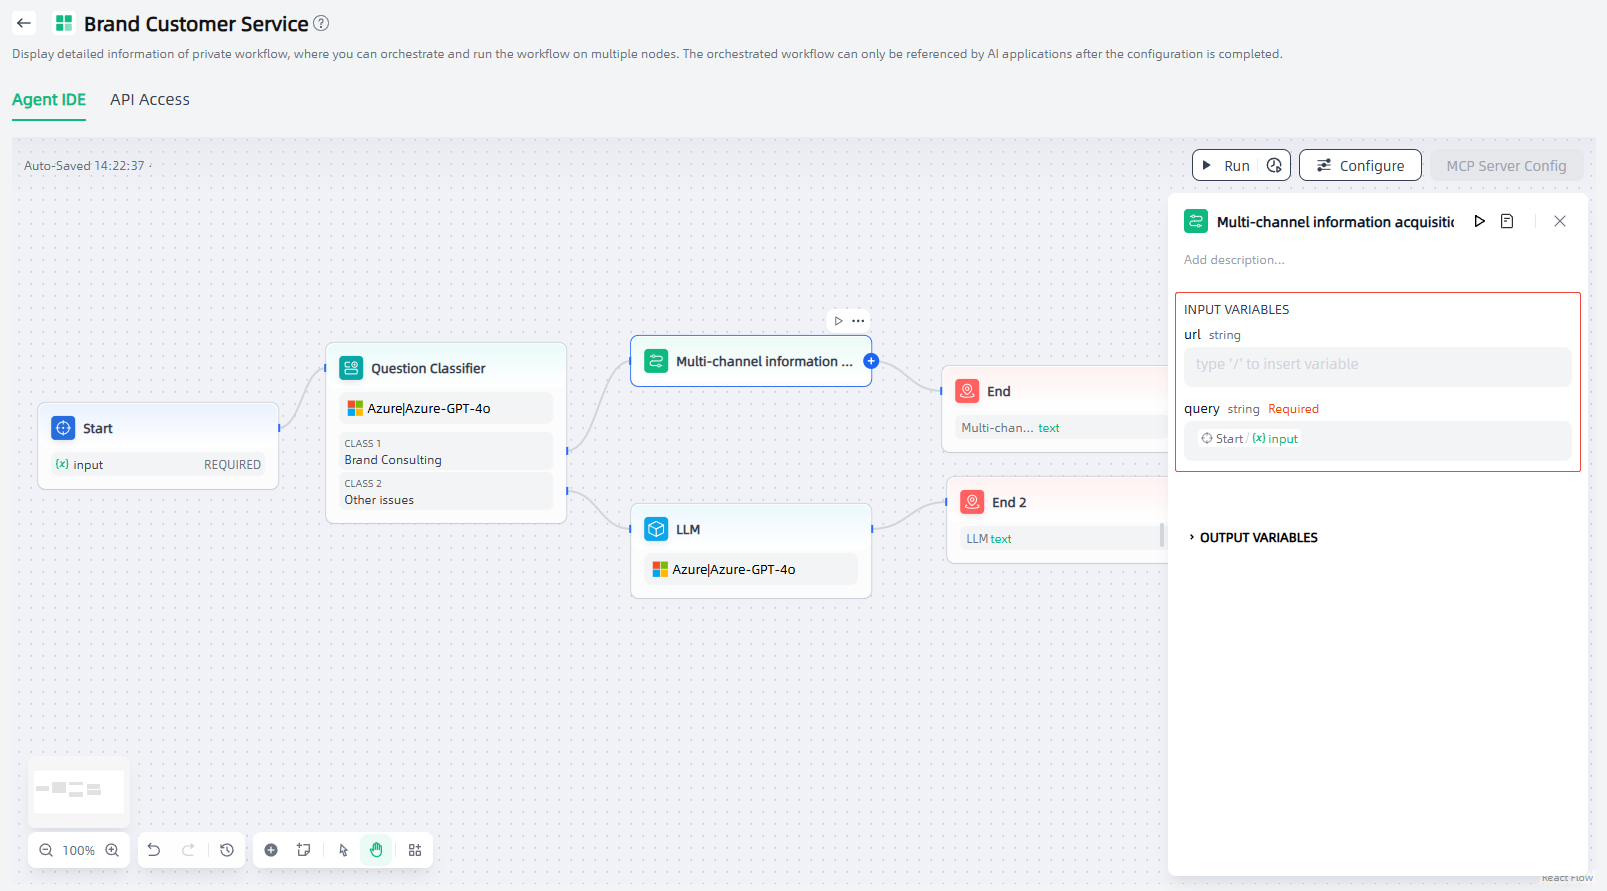Select the Agent IDE tab
The image size is (1607, 891).
pyautogui.click(x=49, y=100)
